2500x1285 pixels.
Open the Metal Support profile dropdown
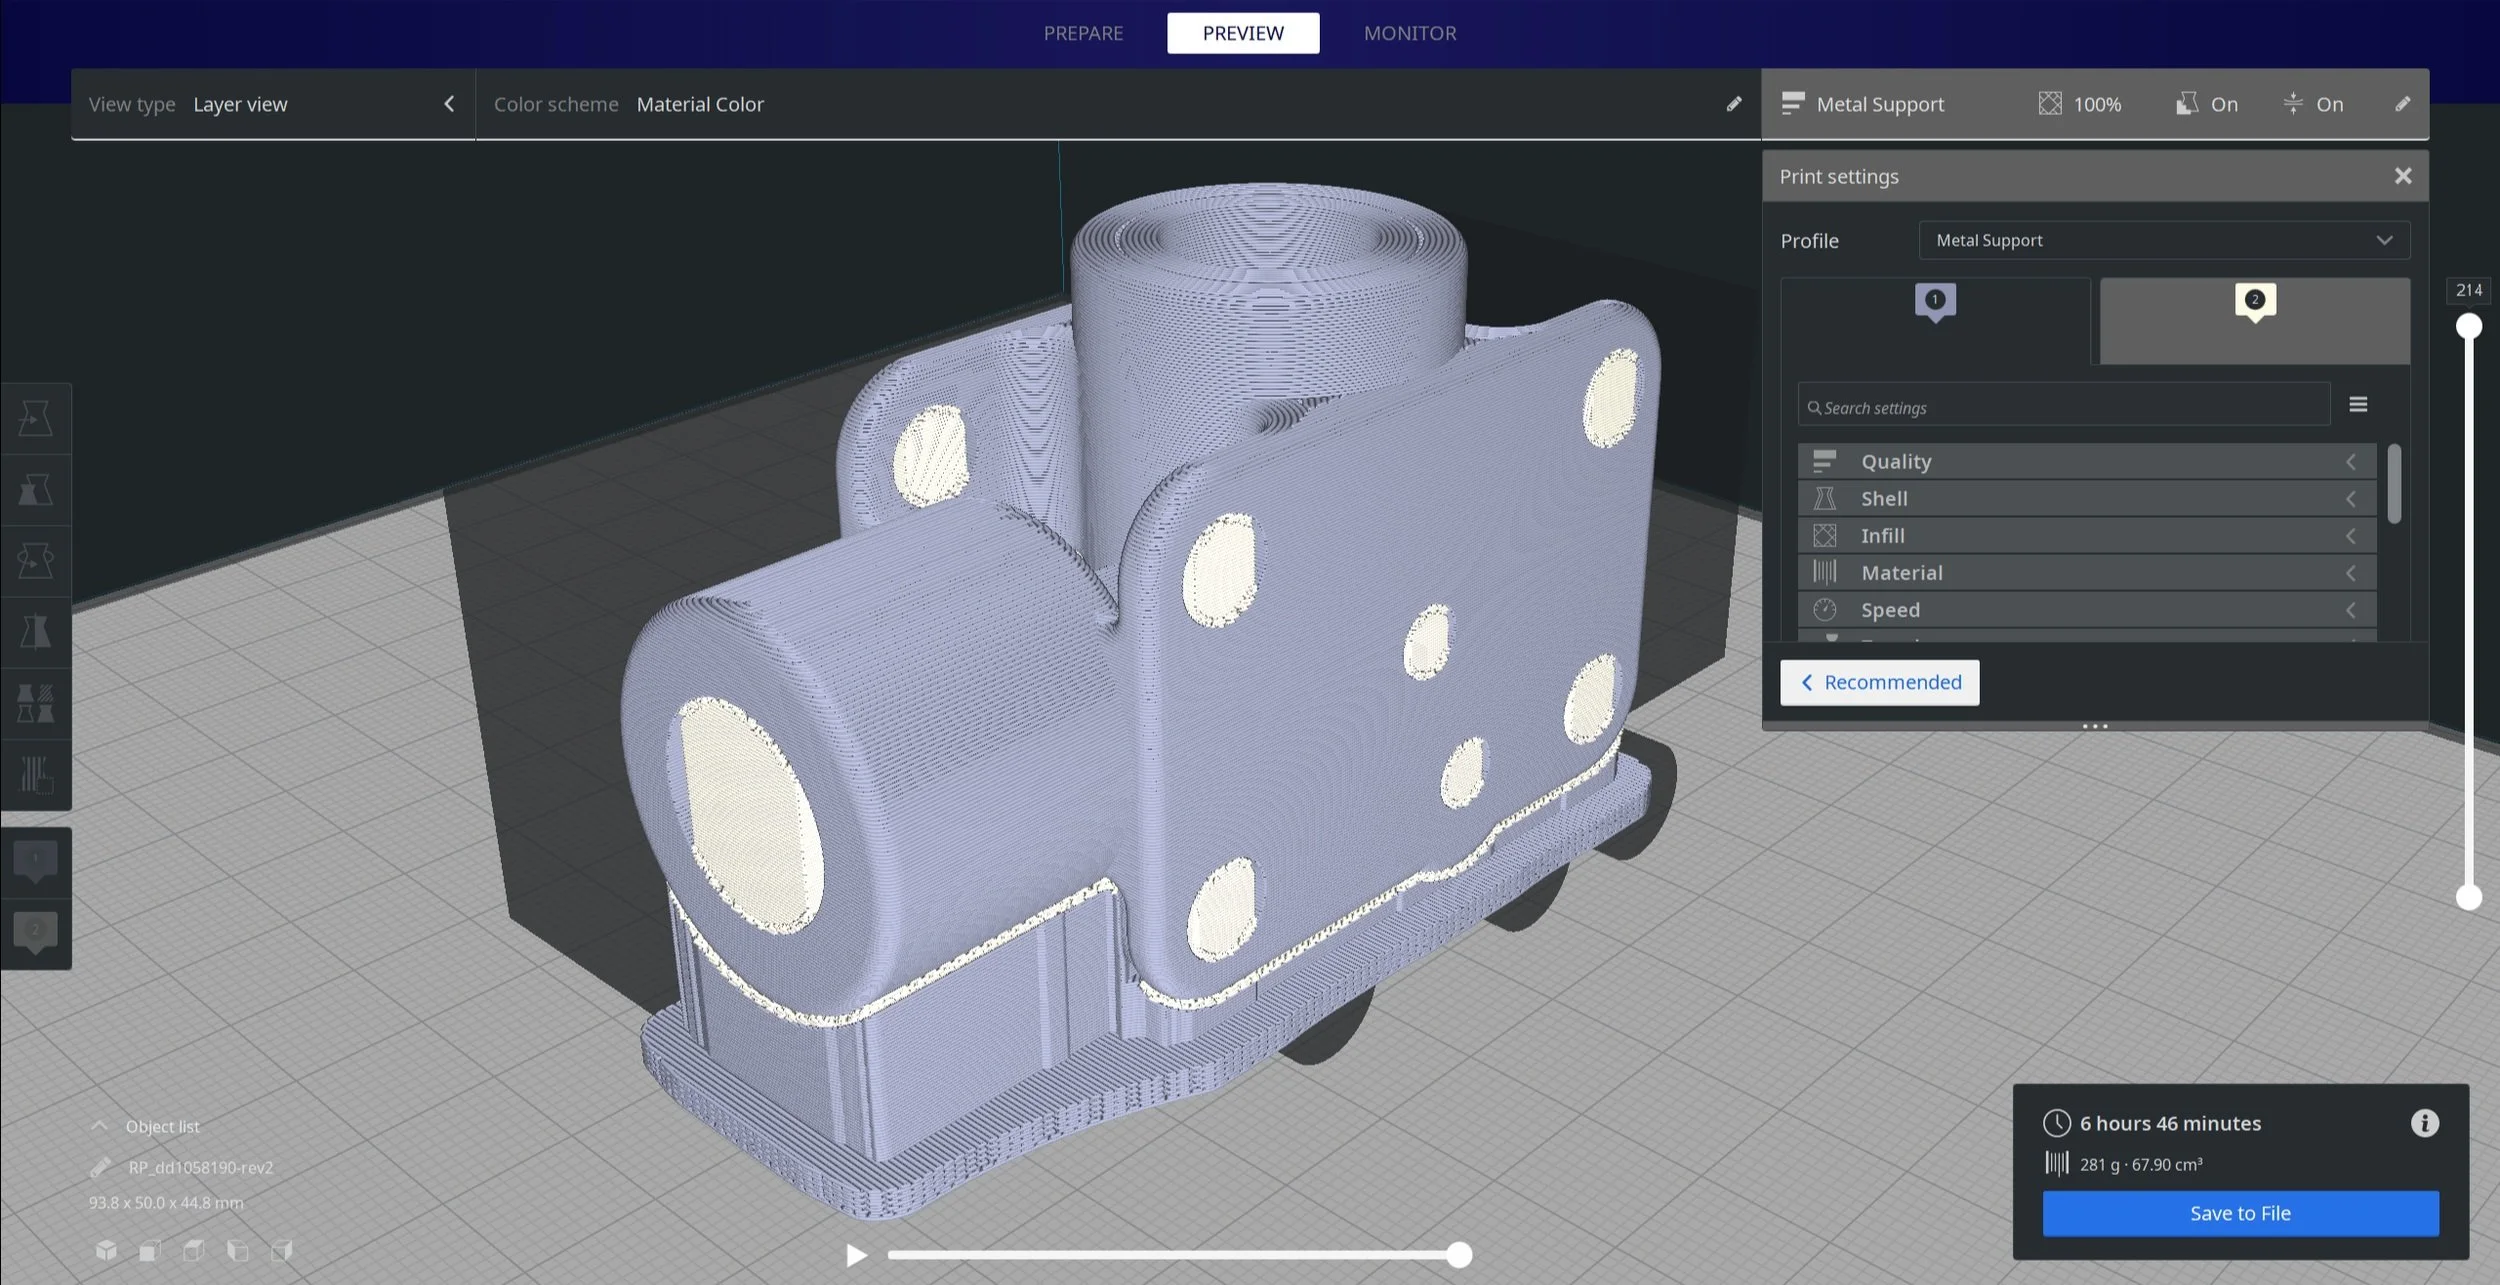2163,240
